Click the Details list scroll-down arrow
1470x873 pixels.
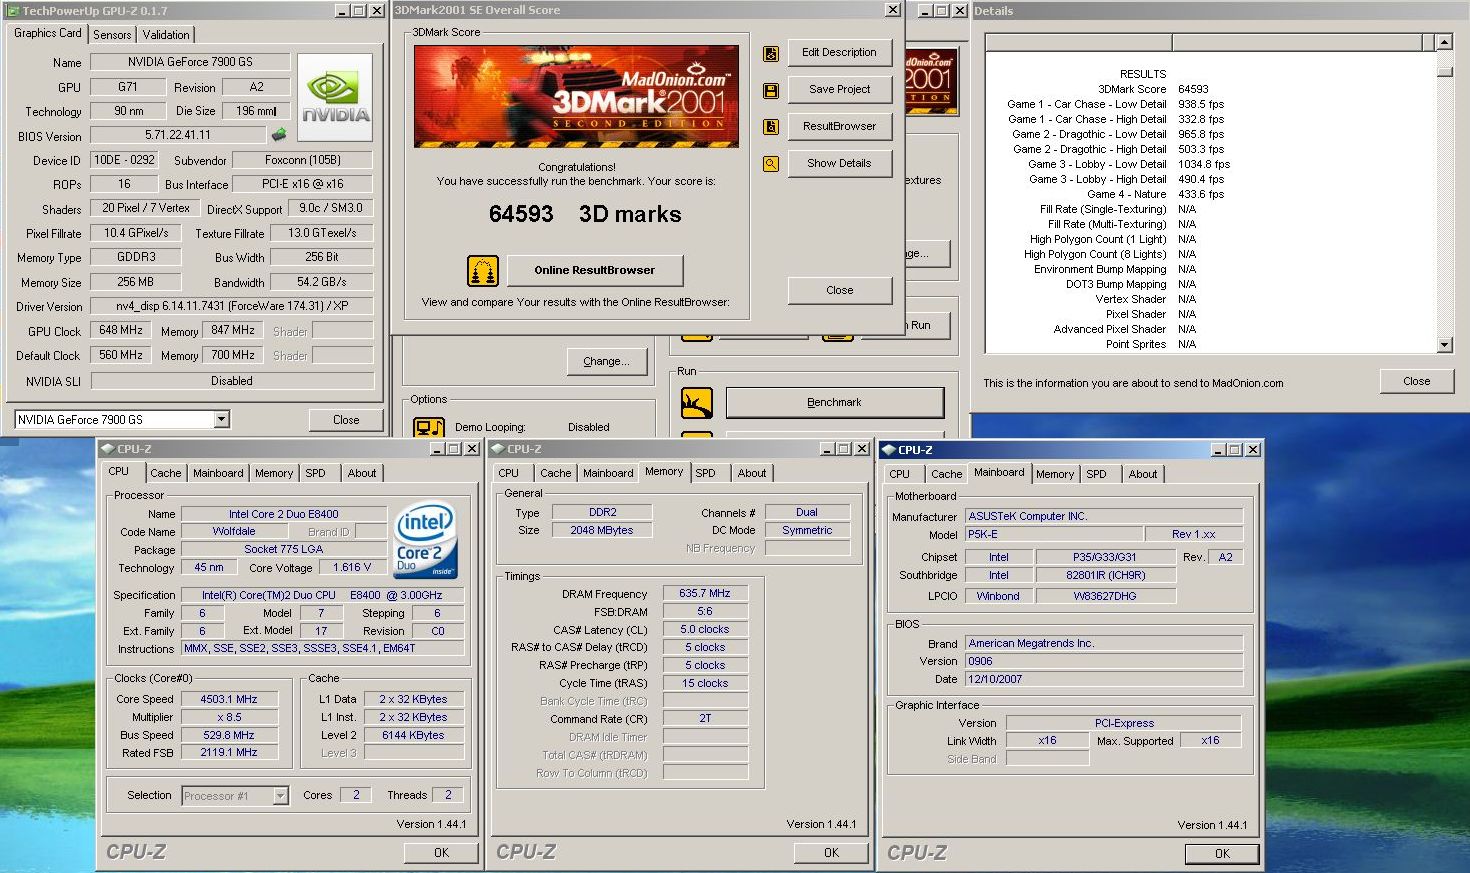pyautogui.click(x=1444, y=345)
